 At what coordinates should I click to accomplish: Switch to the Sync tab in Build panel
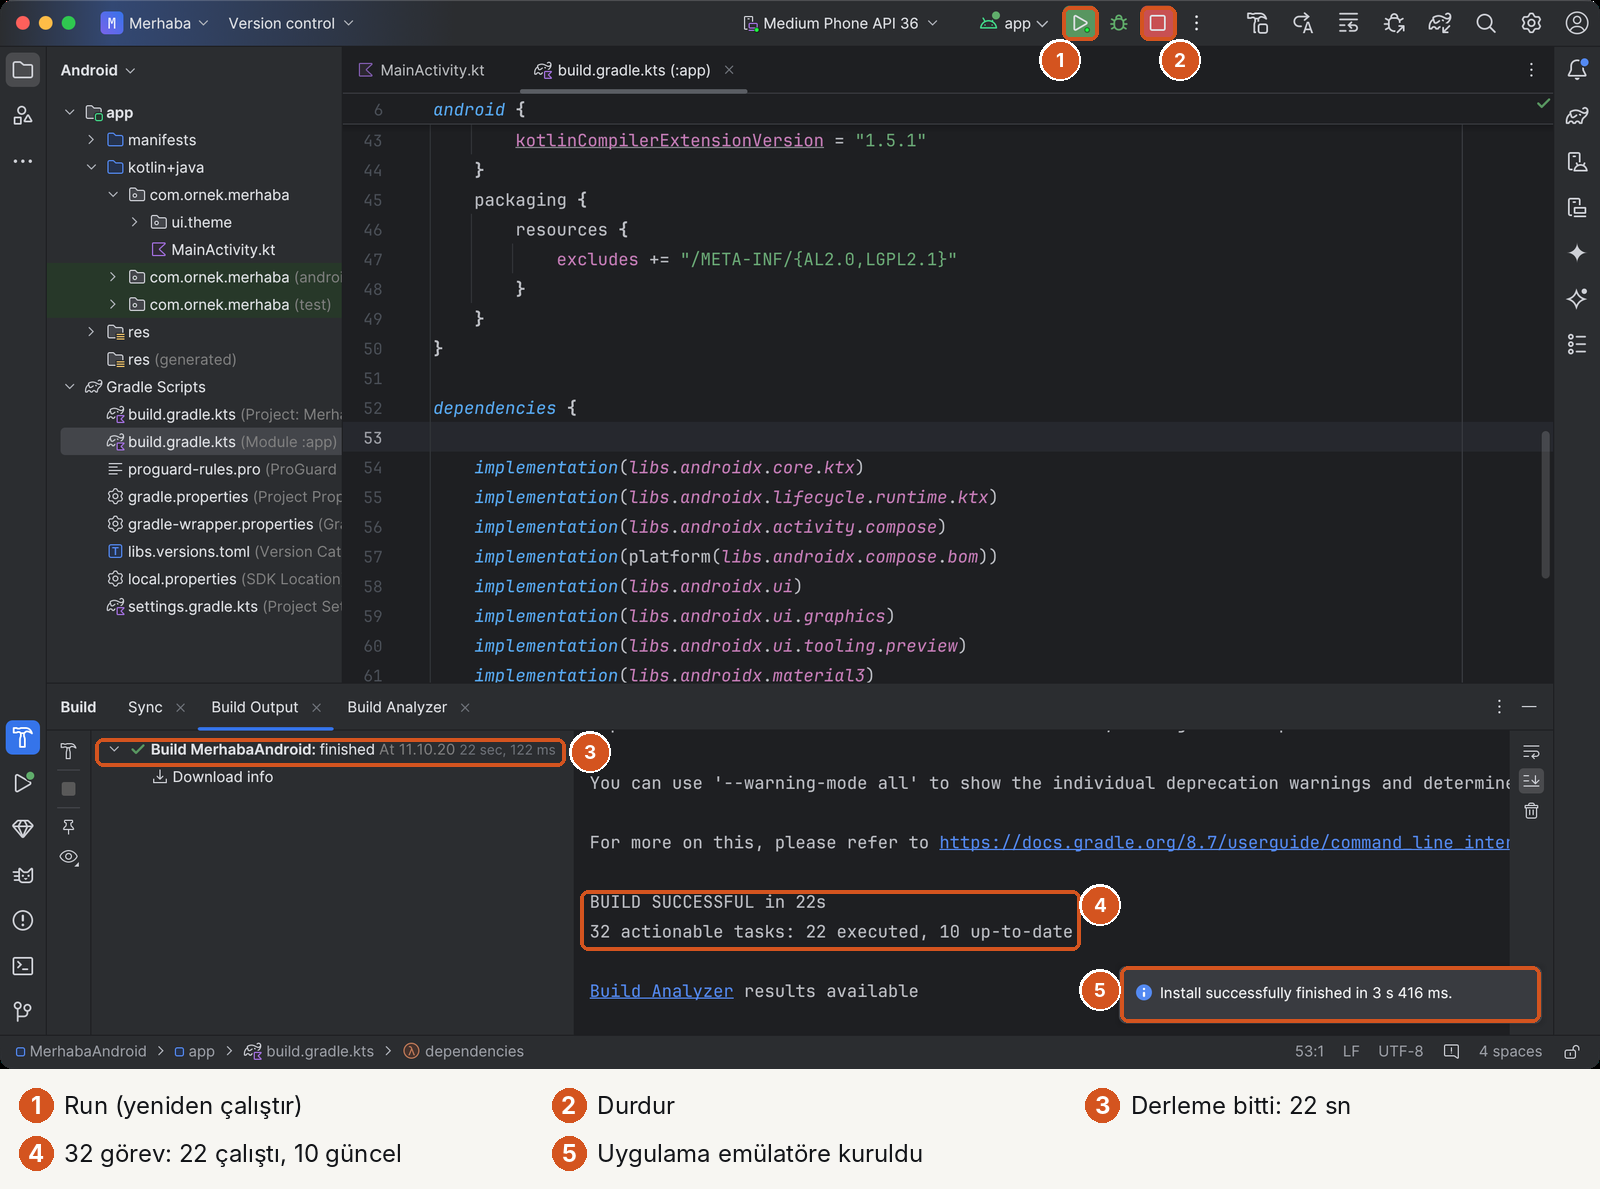tap(145, 707)
